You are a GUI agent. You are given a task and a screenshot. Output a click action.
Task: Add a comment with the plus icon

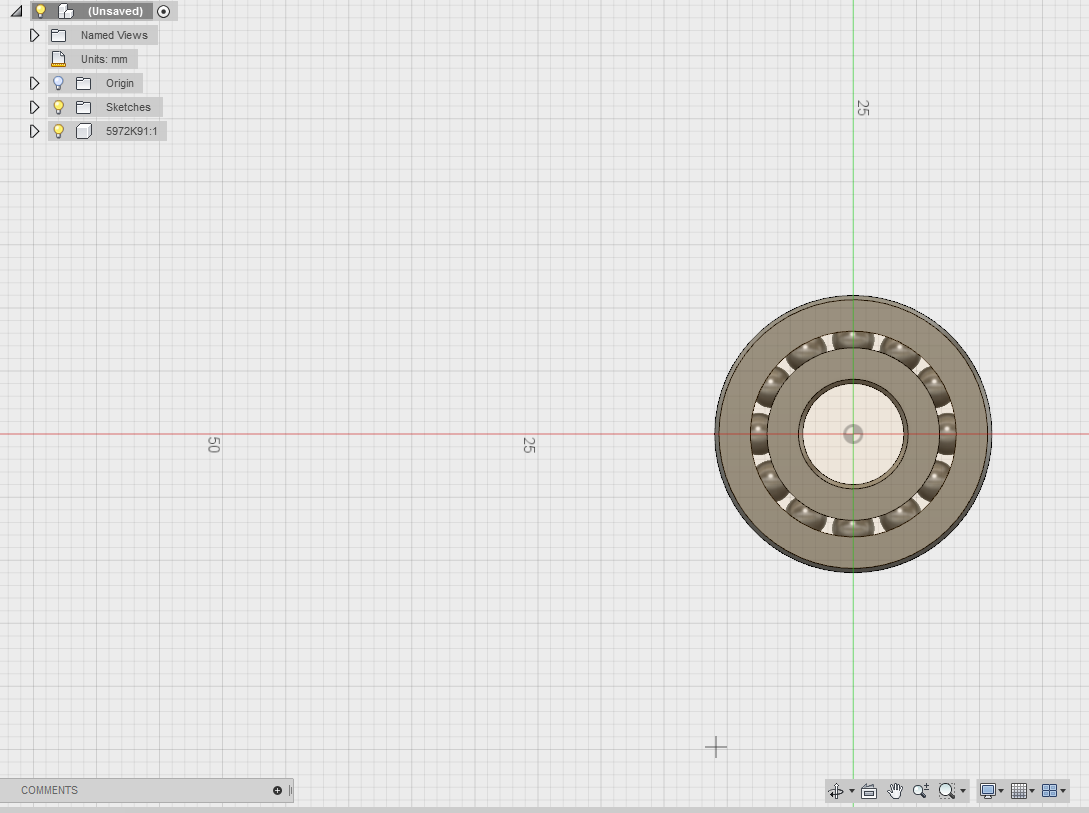(277, 790)
